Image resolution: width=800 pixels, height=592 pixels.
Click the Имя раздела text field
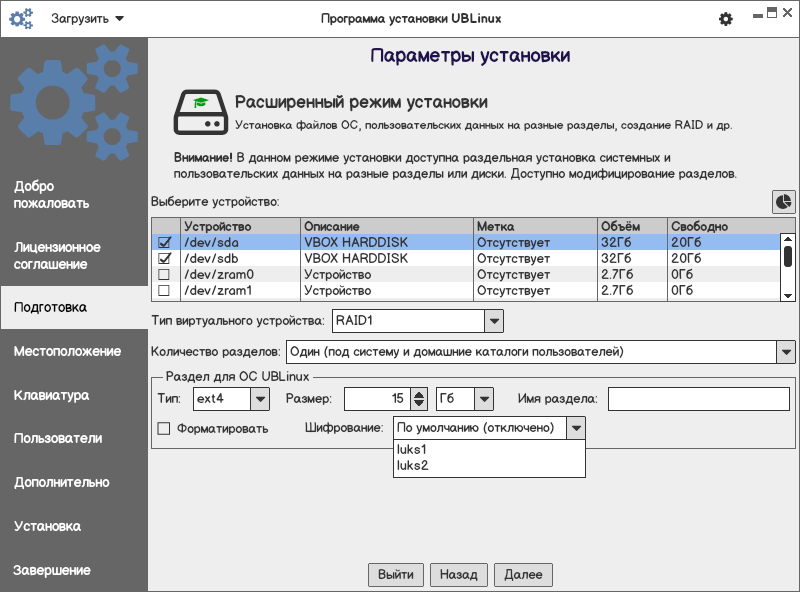click(x=698, y=399)
